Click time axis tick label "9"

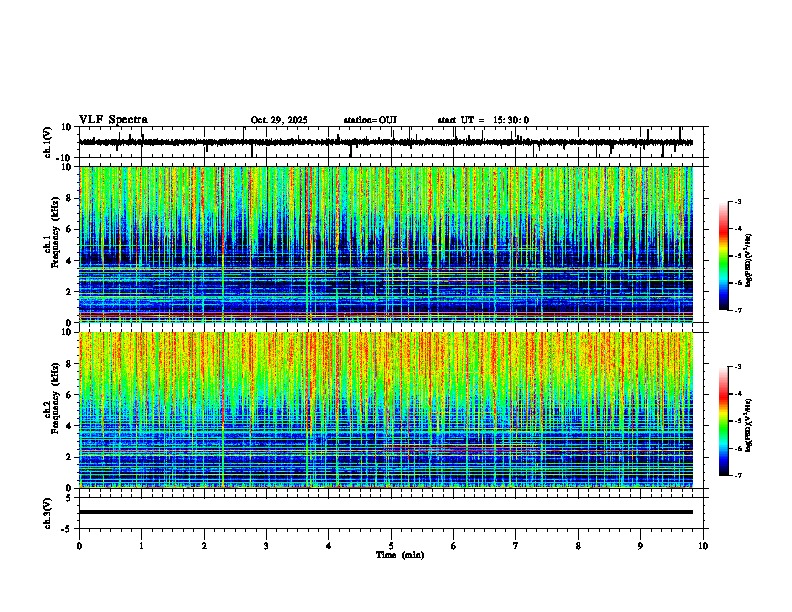click(640, 546)
